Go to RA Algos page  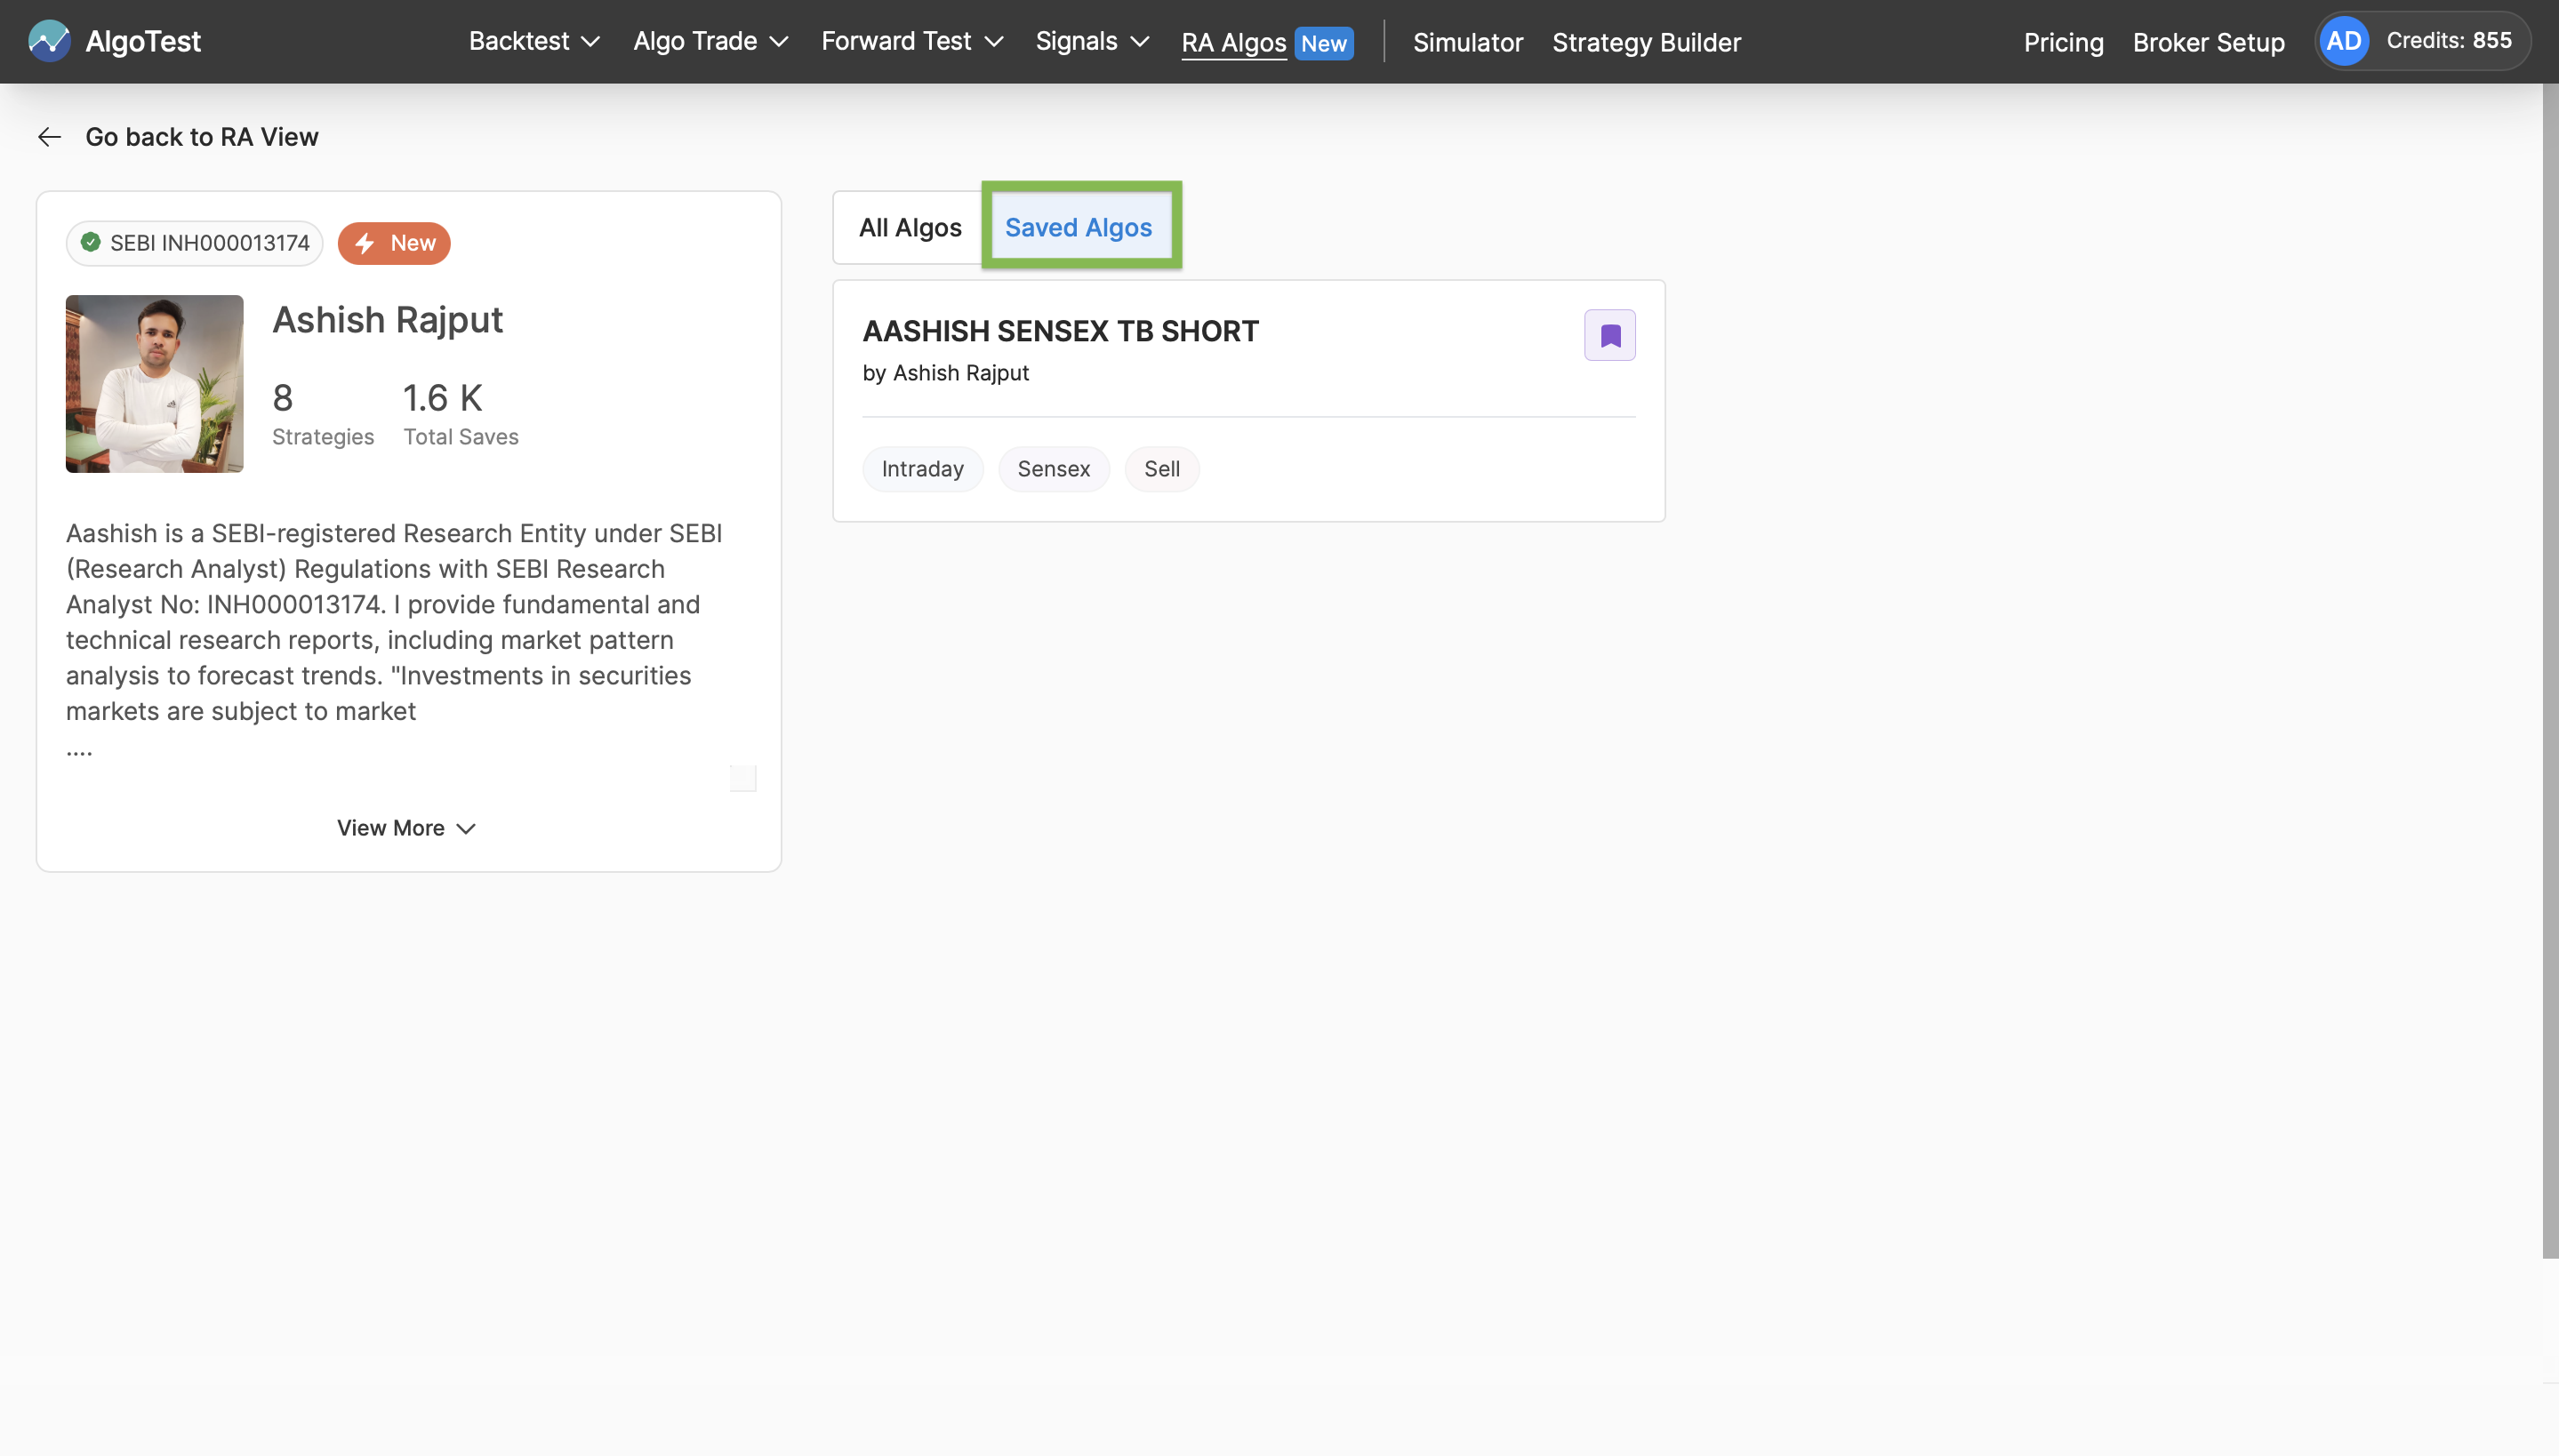coord(1233,43)
